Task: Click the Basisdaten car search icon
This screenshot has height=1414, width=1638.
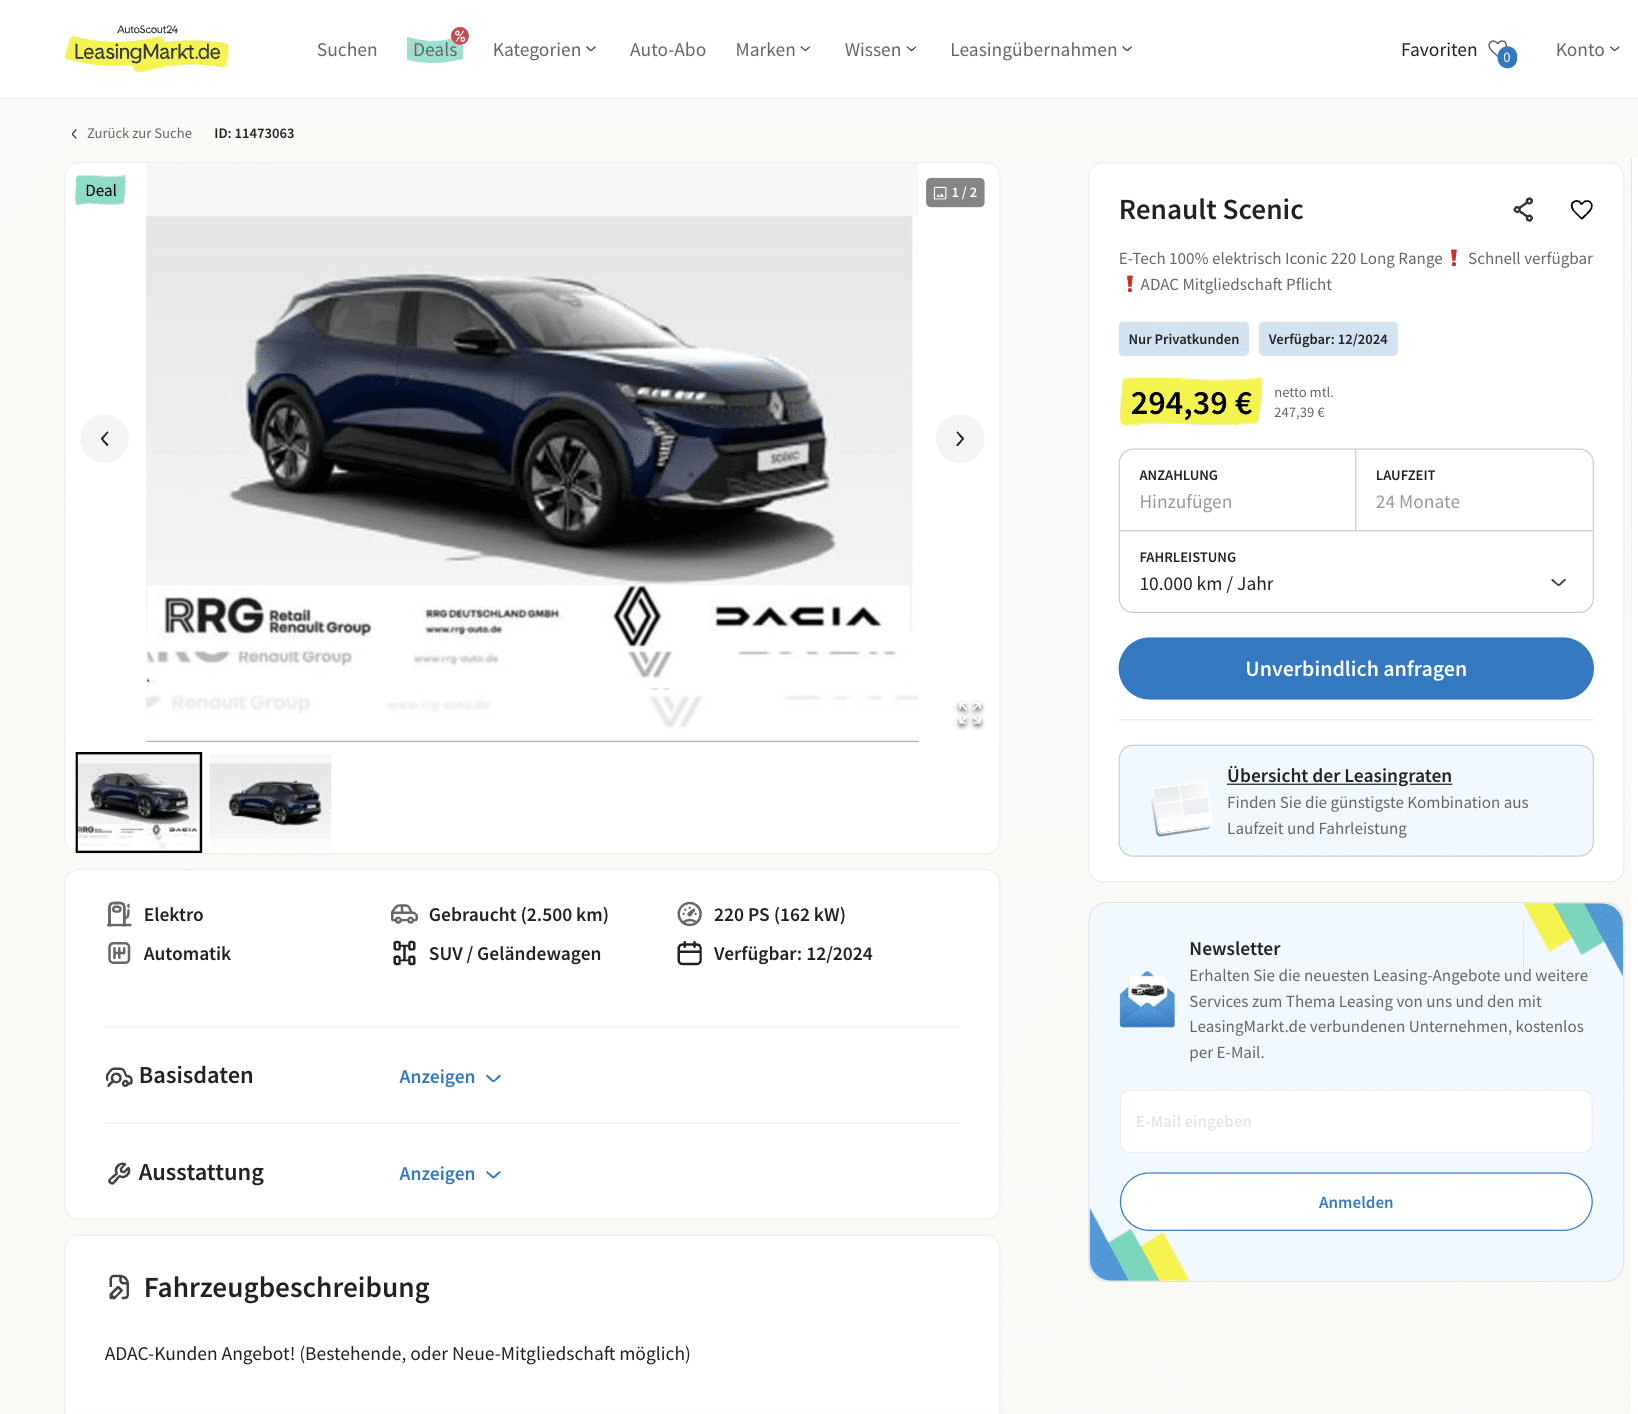Action: 119,1077
